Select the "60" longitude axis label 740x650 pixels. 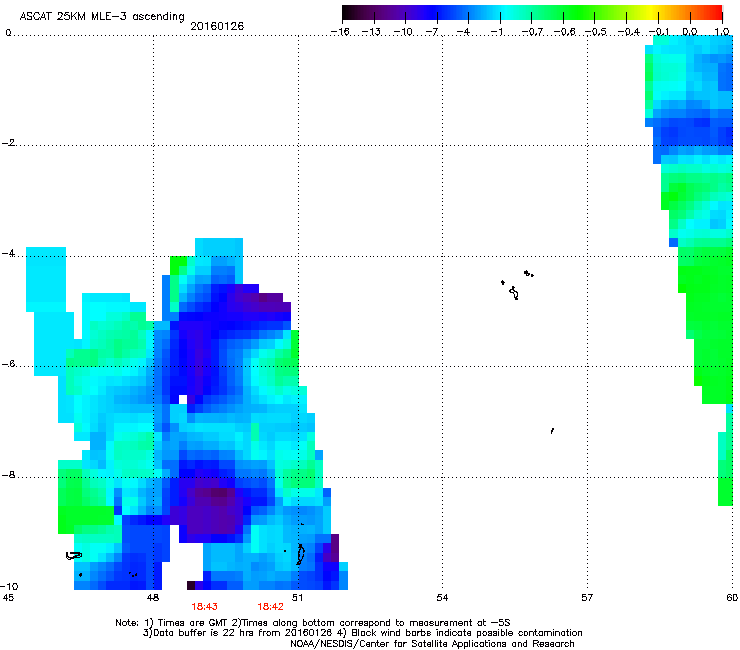(732, 598)
